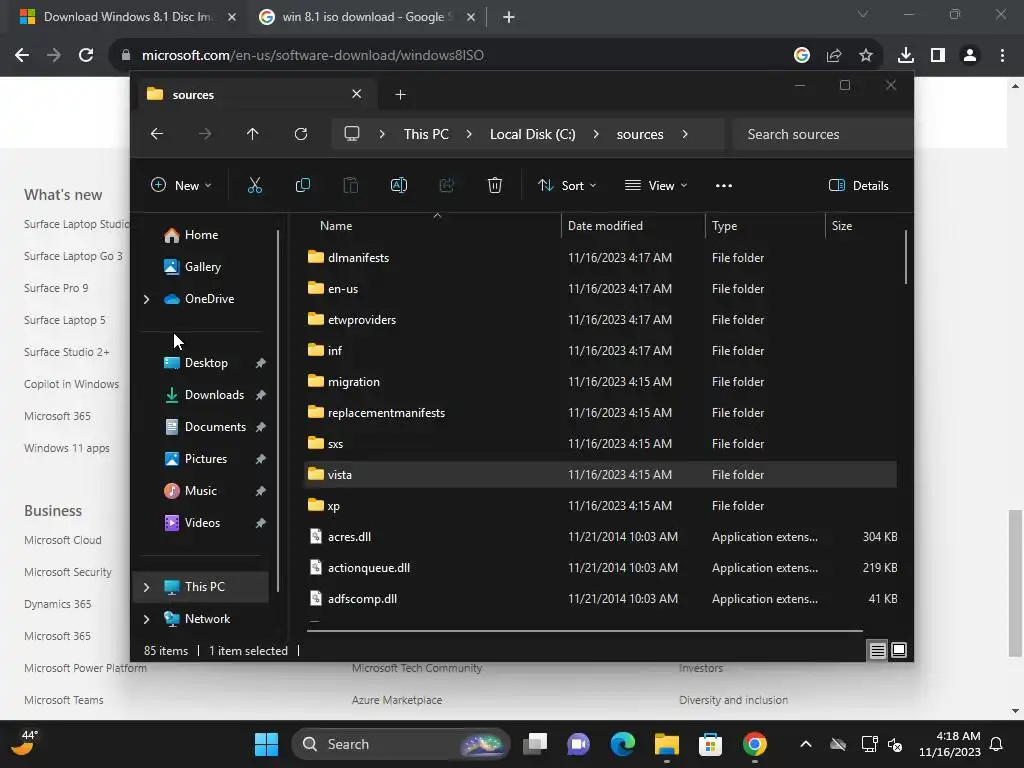
Task: Open Chrome three-dot menu
Action: pyautogui.click(x=1002, y=55)
